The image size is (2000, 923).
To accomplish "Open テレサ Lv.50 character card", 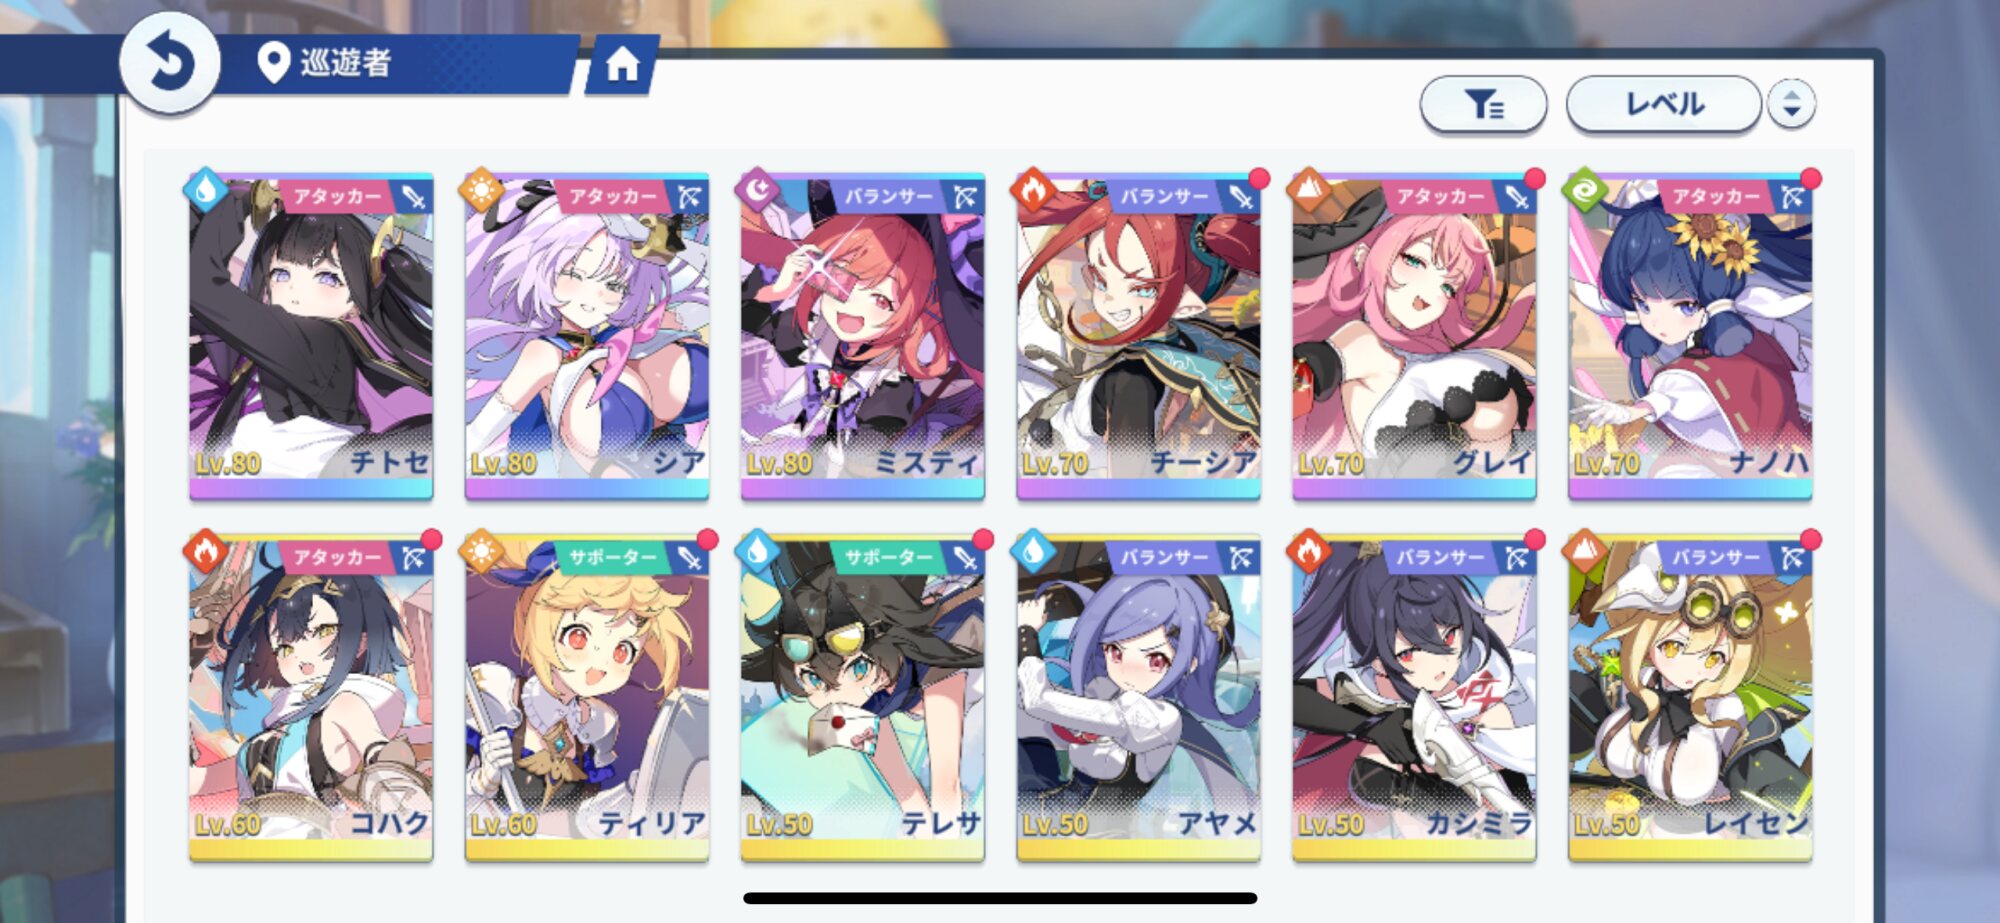I will [x=862, y=698].
